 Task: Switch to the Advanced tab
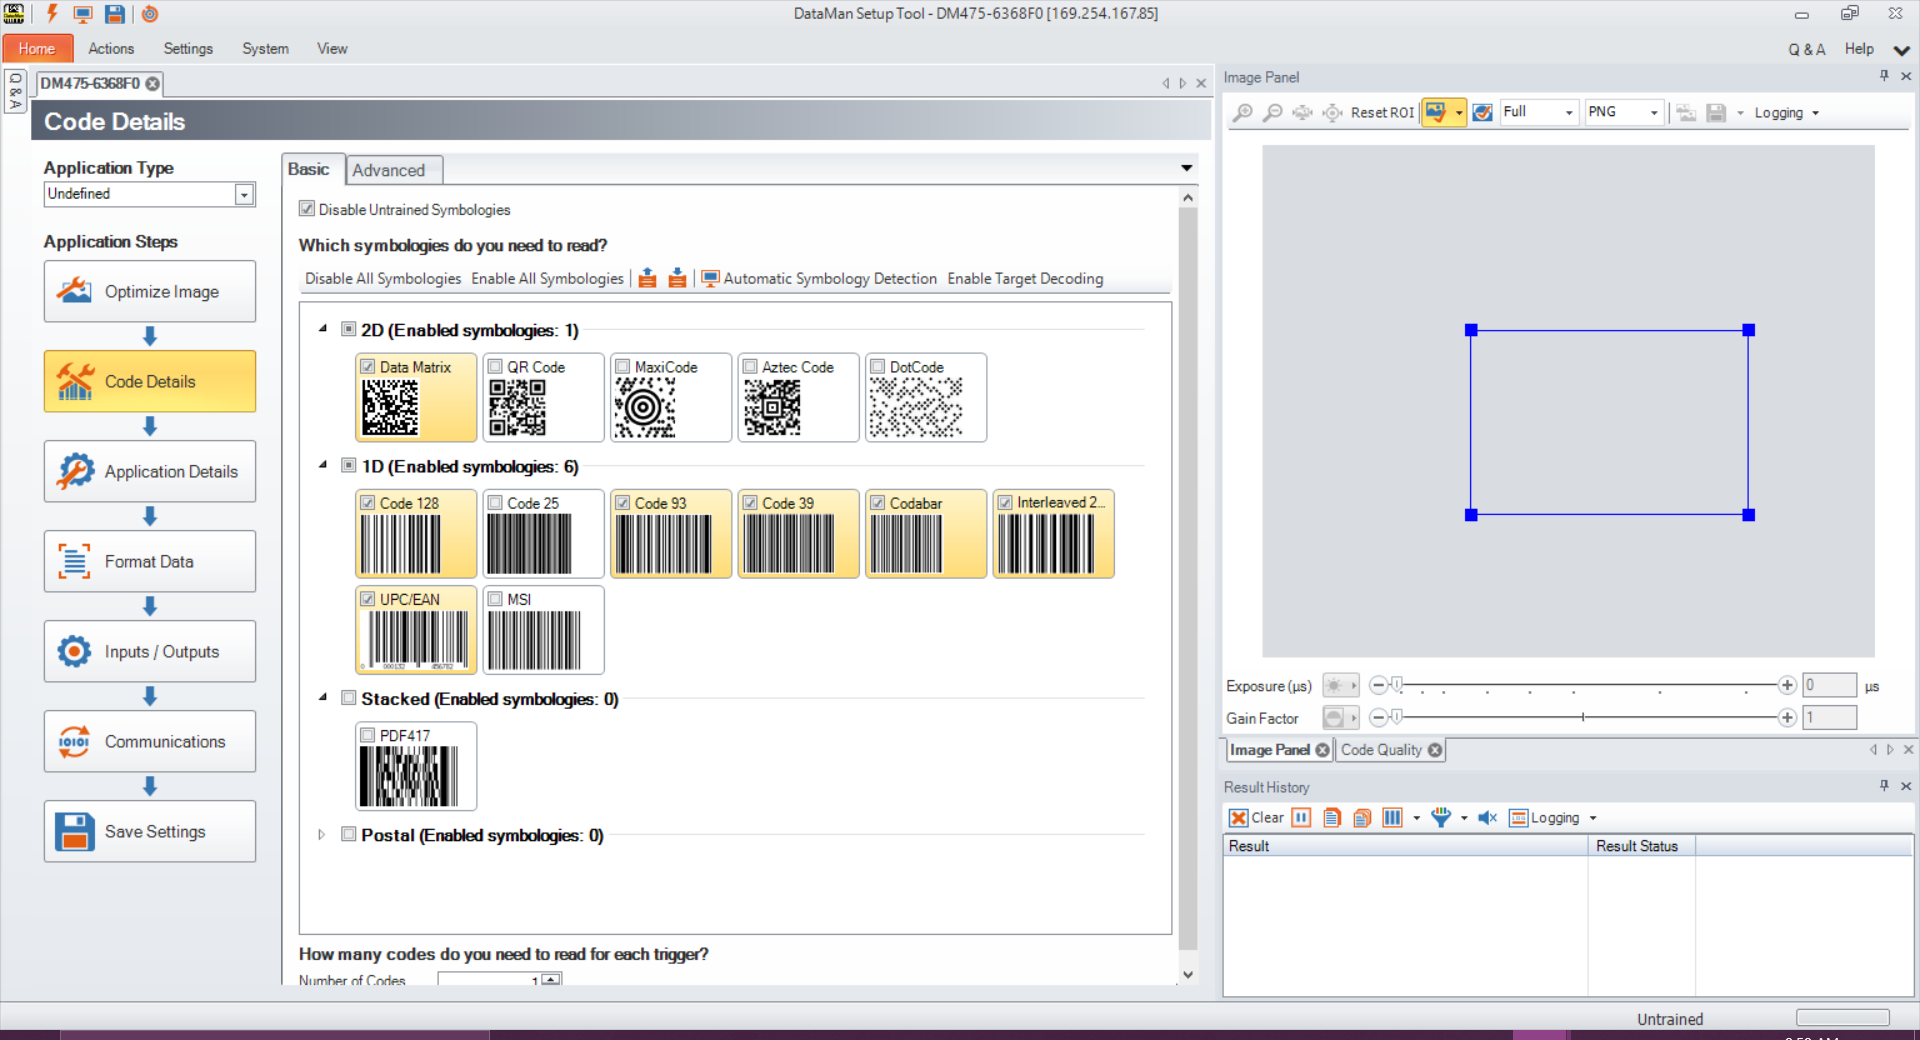point(388,170)
